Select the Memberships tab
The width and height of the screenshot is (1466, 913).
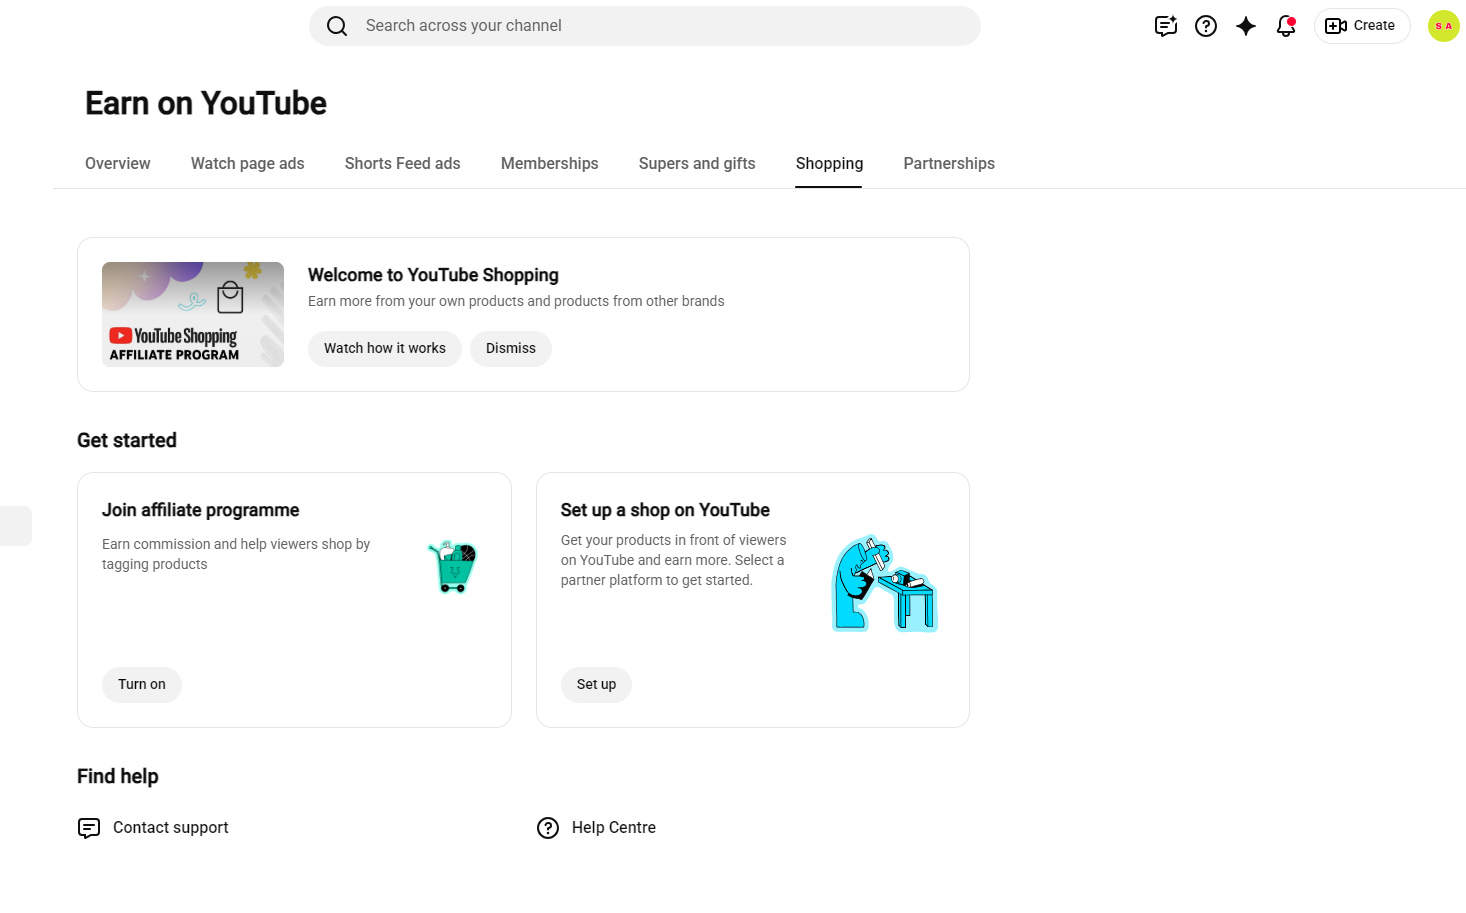(550, 164)
